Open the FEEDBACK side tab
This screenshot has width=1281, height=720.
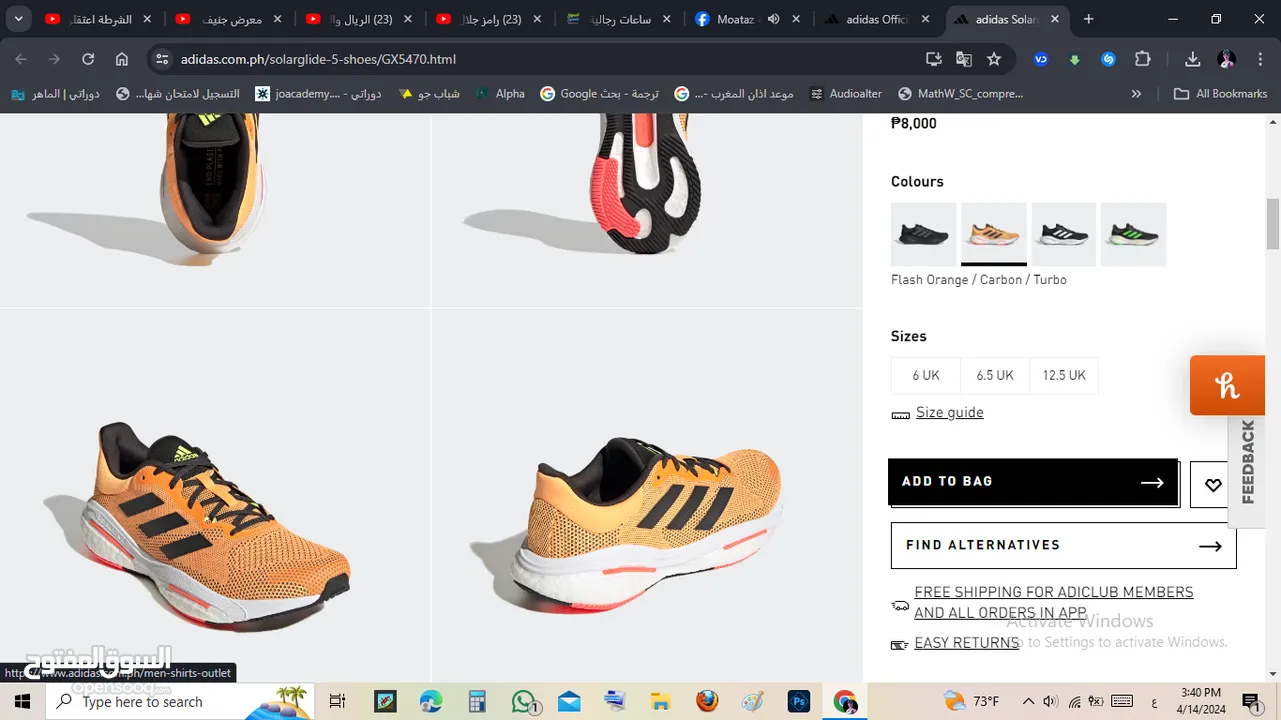(x=1247, y=462)
